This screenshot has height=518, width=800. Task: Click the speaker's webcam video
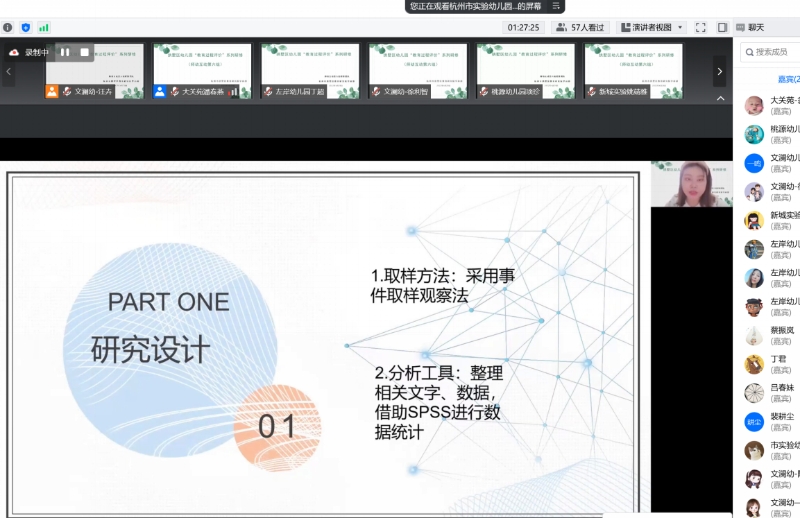[x=691, y=184]
